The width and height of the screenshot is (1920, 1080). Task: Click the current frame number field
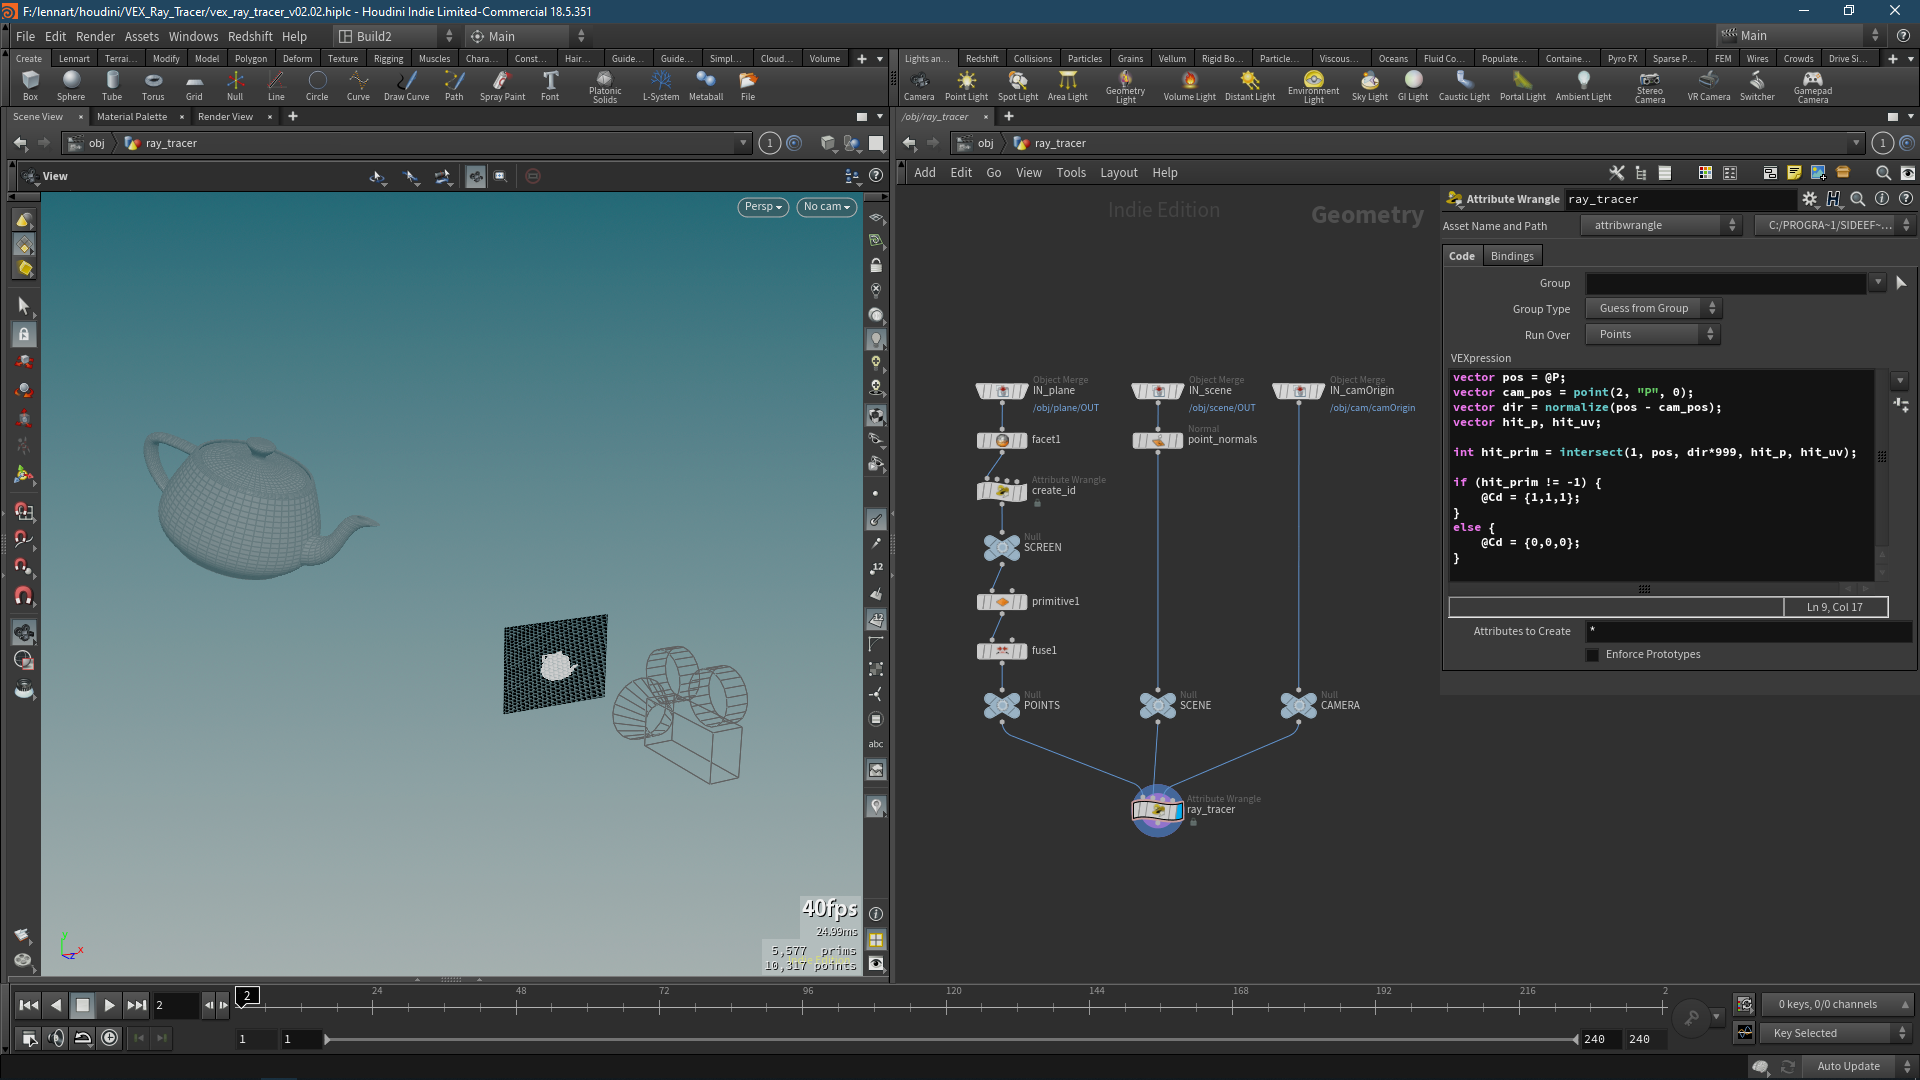click(175, 1006)
